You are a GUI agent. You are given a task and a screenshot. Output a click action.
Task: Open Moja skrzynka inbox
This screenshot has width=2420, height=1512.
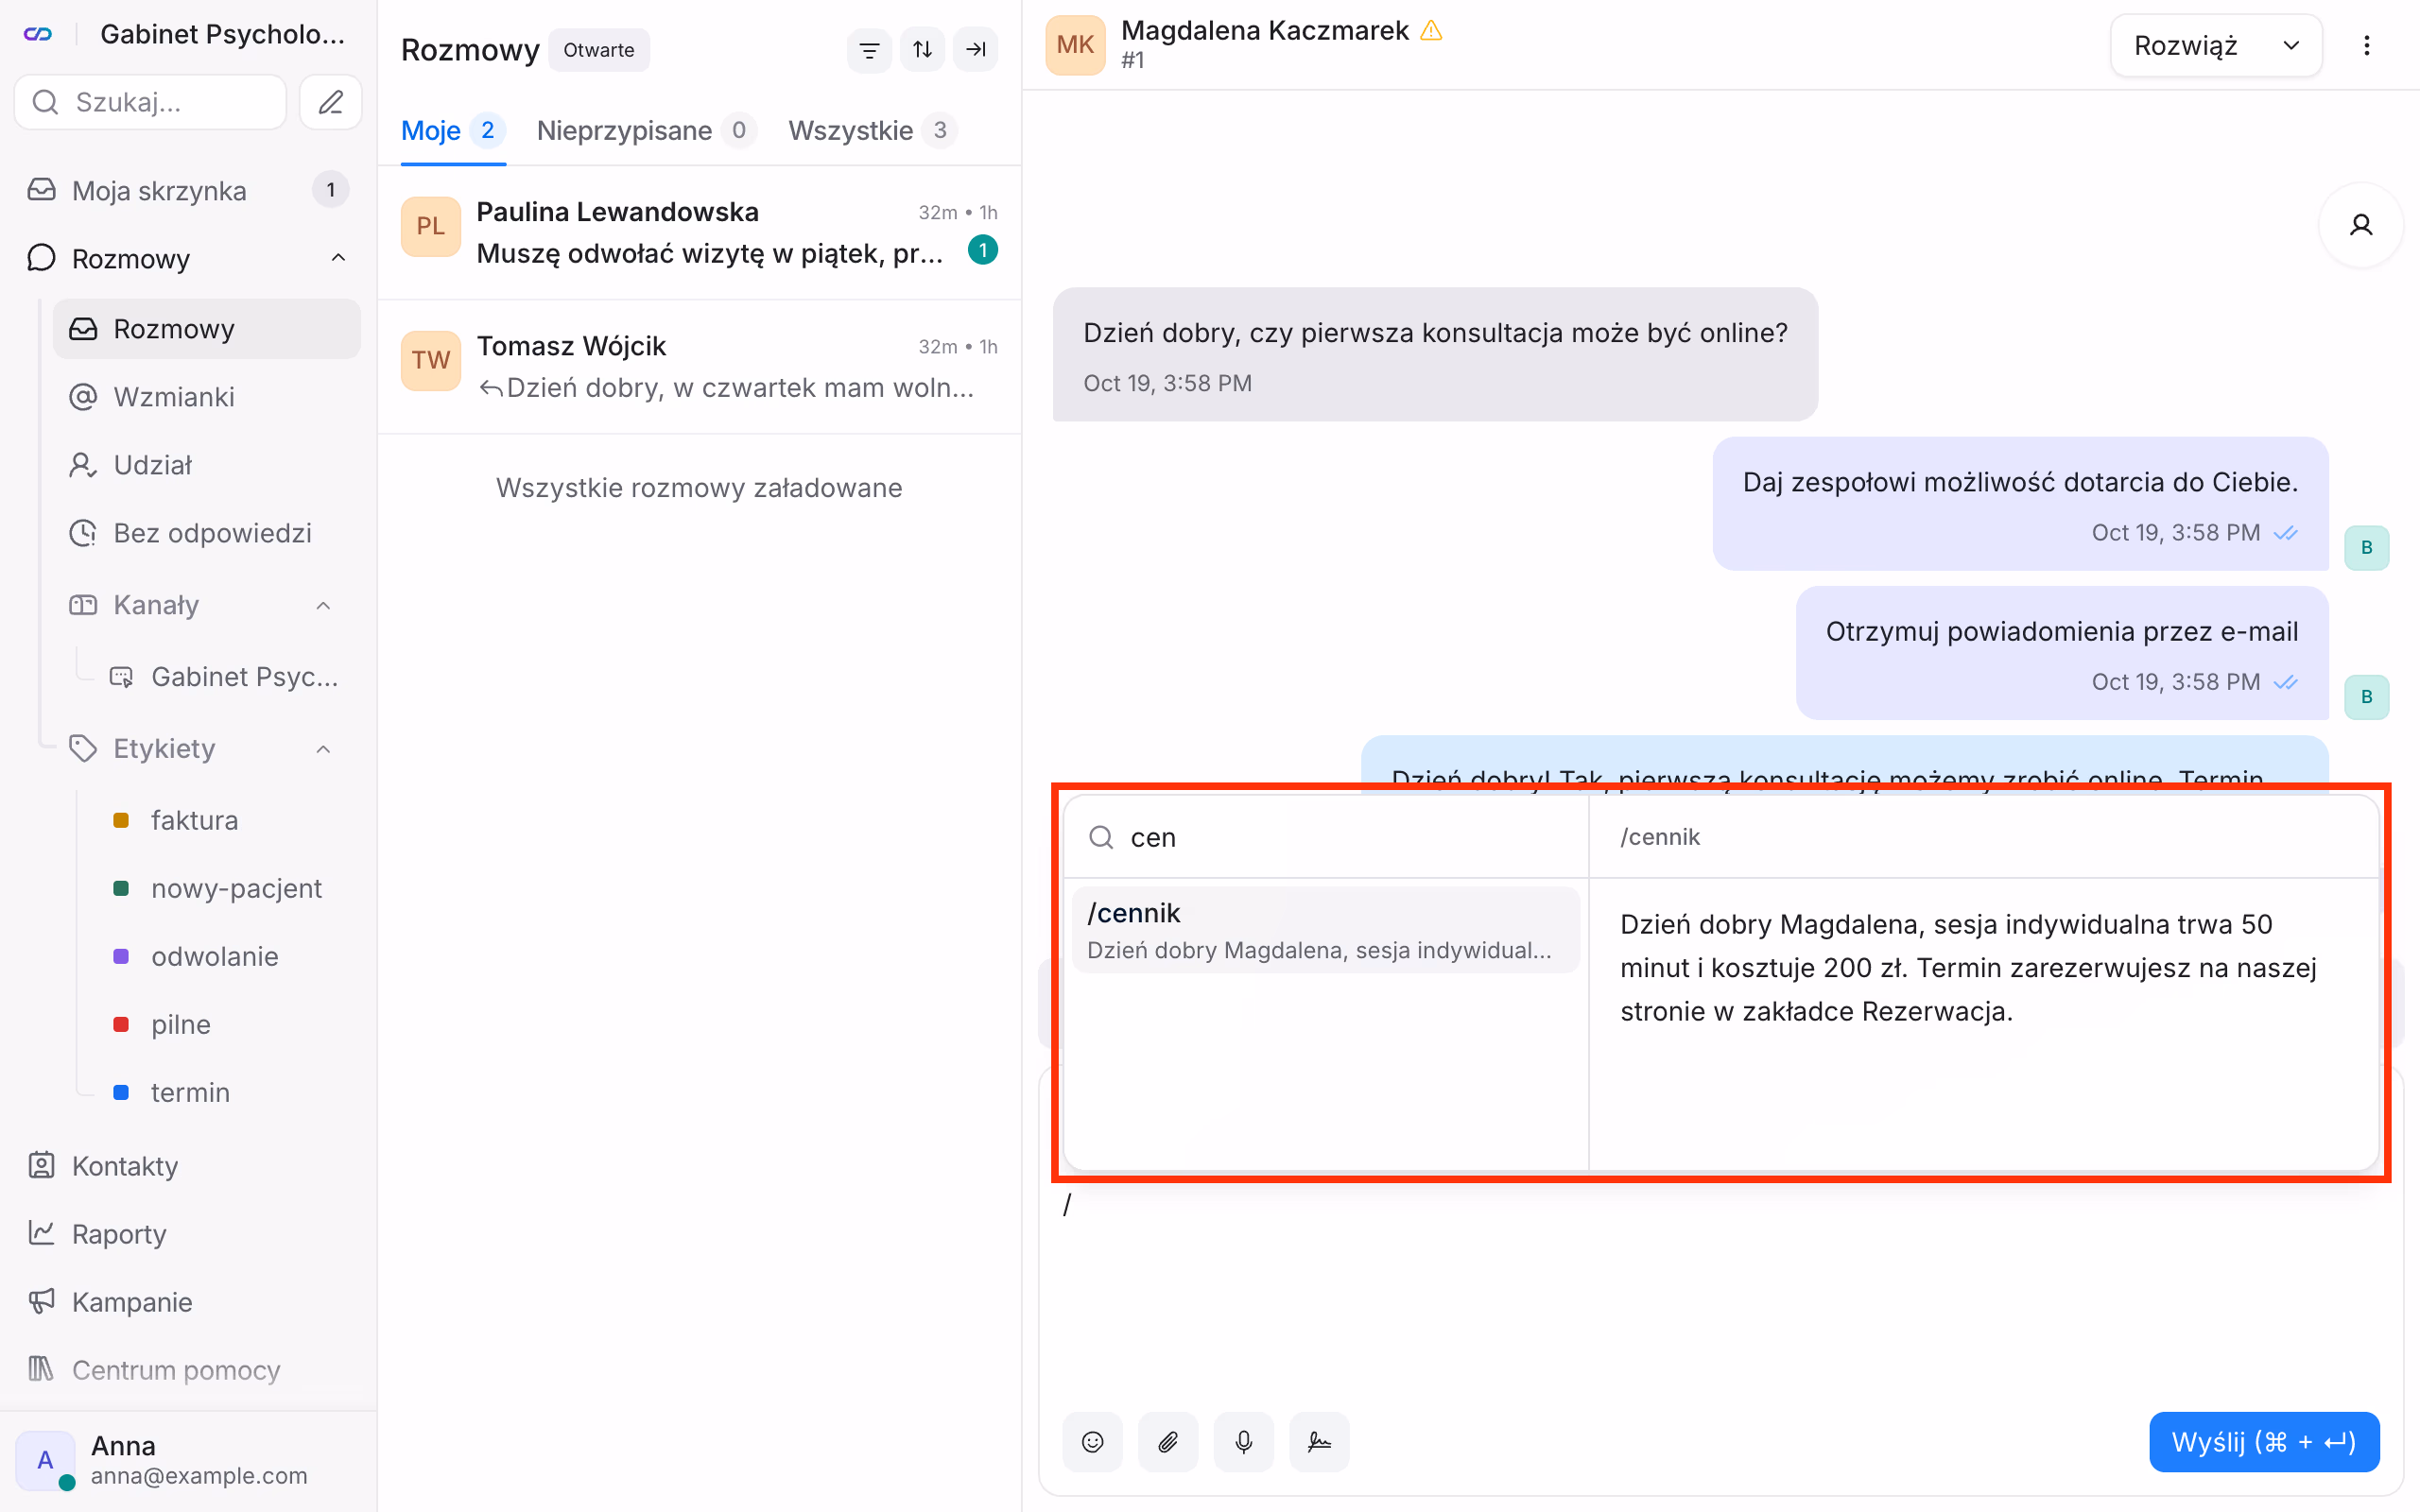tap(188, 190)
